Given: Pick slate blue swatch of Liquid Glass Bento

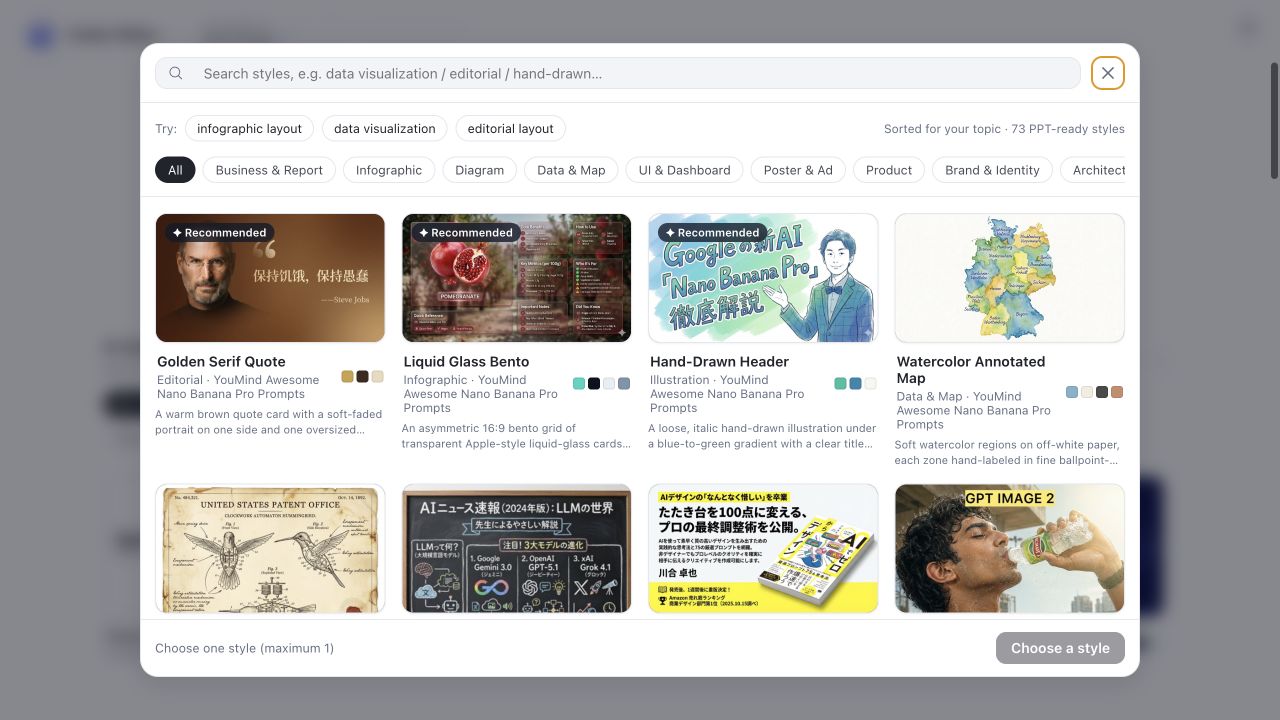Looking at the screenshot, I should [x=624, y=383].
